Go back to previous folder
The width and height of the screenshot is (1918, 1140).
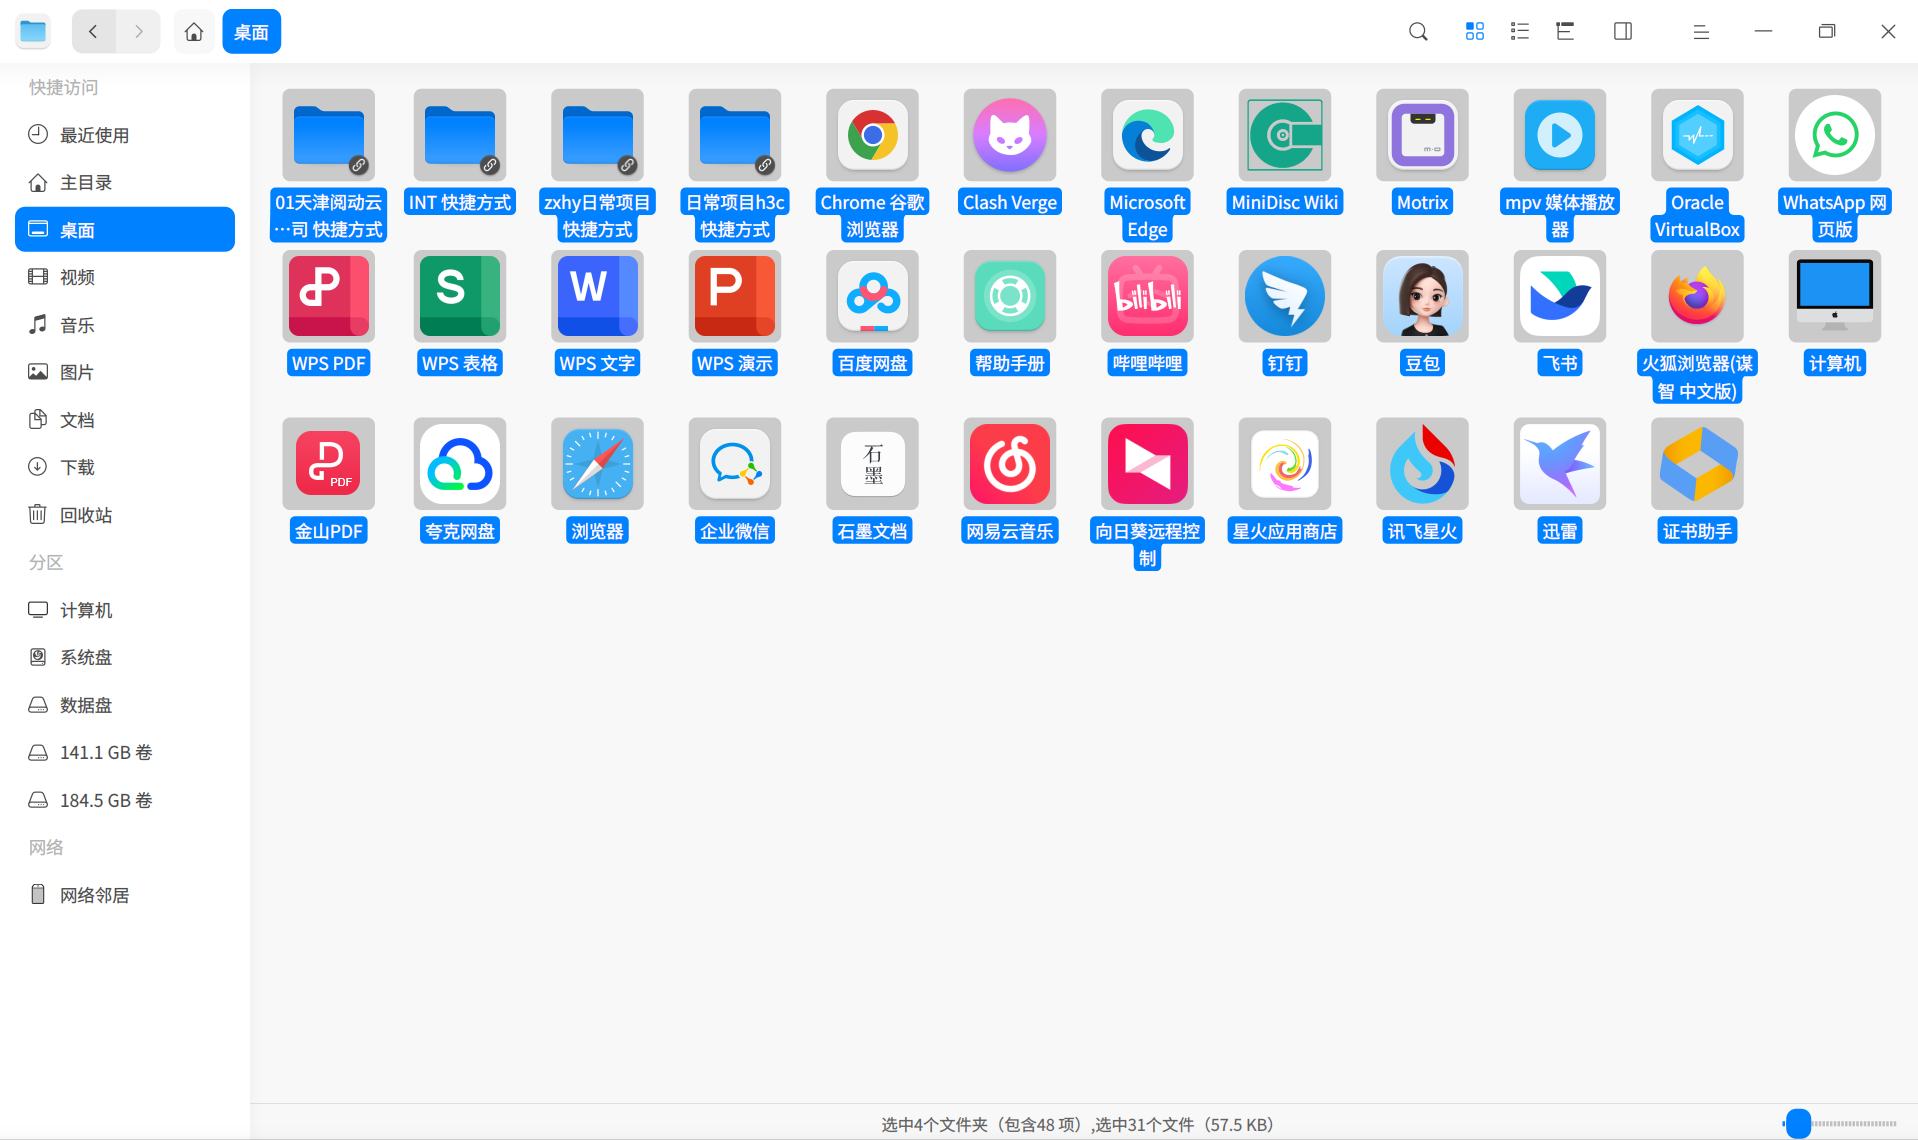(x=94, y=32)
